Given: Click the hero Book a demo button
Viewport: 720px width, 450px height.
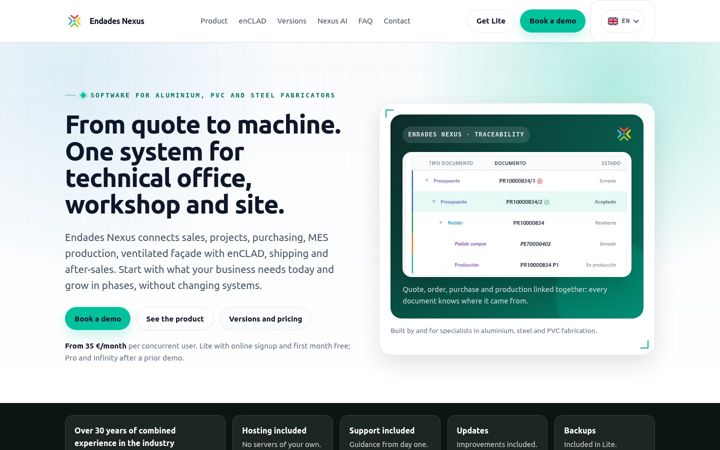Looking at the screenshot, I should 97,319.
